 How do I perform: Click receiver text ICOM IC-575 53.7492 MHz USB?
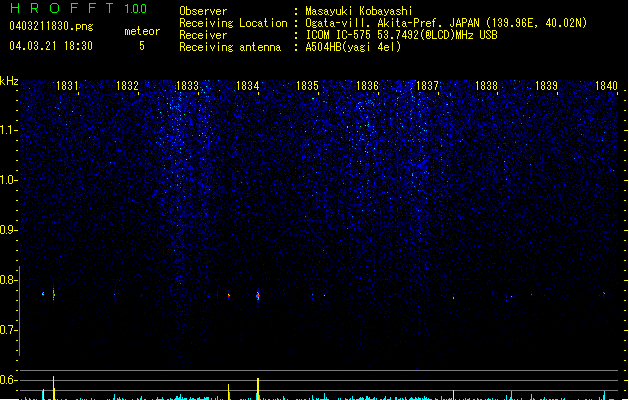[x=401, y=35]
